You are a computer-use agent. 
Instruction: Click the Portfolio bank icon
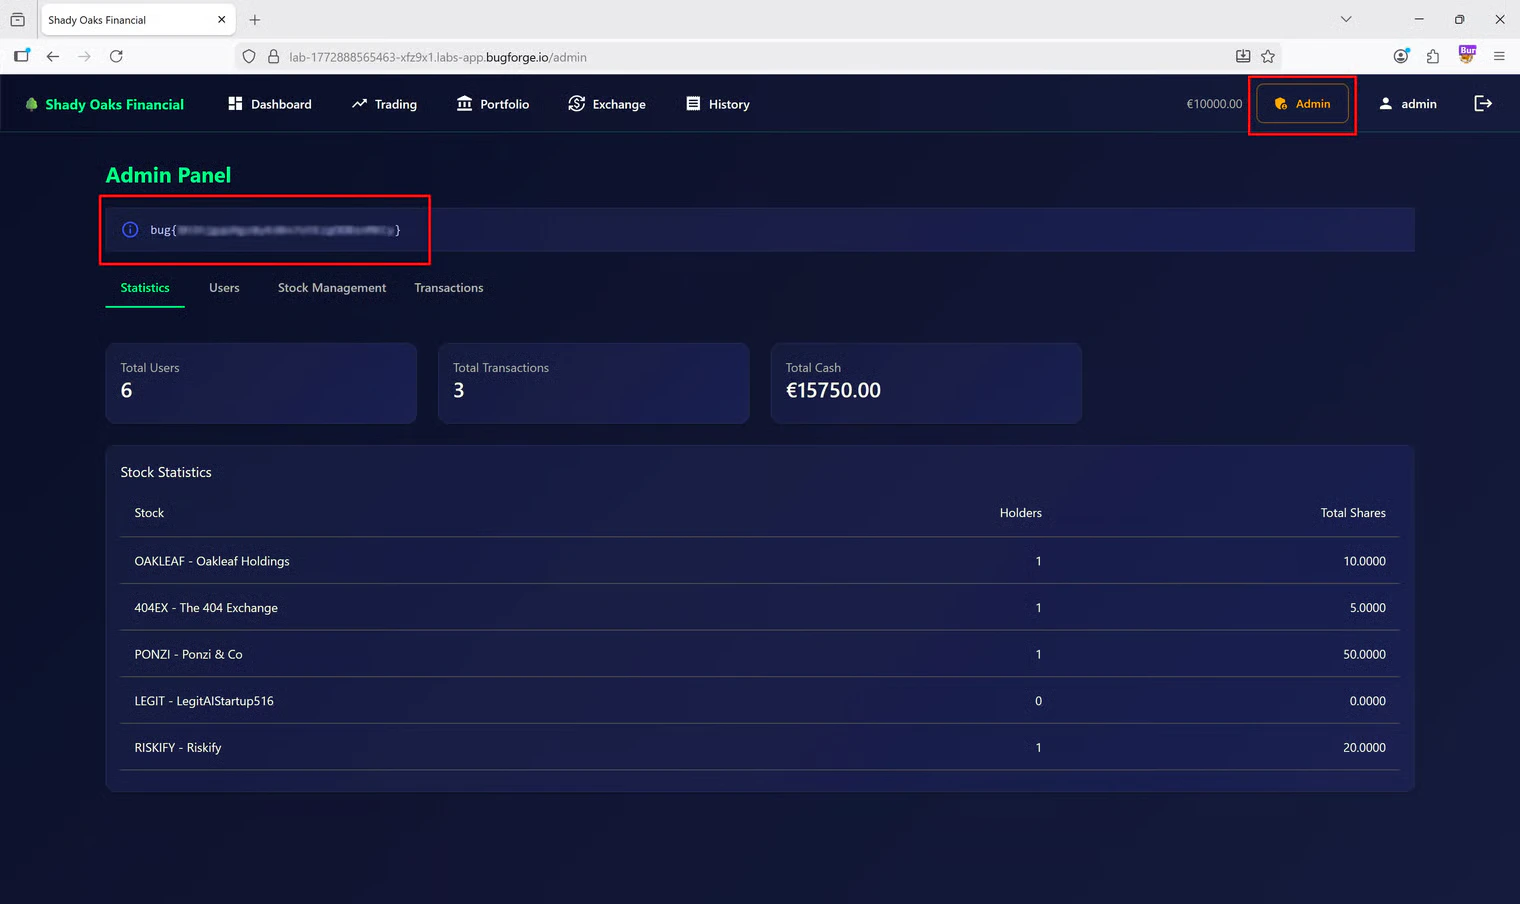464,103
